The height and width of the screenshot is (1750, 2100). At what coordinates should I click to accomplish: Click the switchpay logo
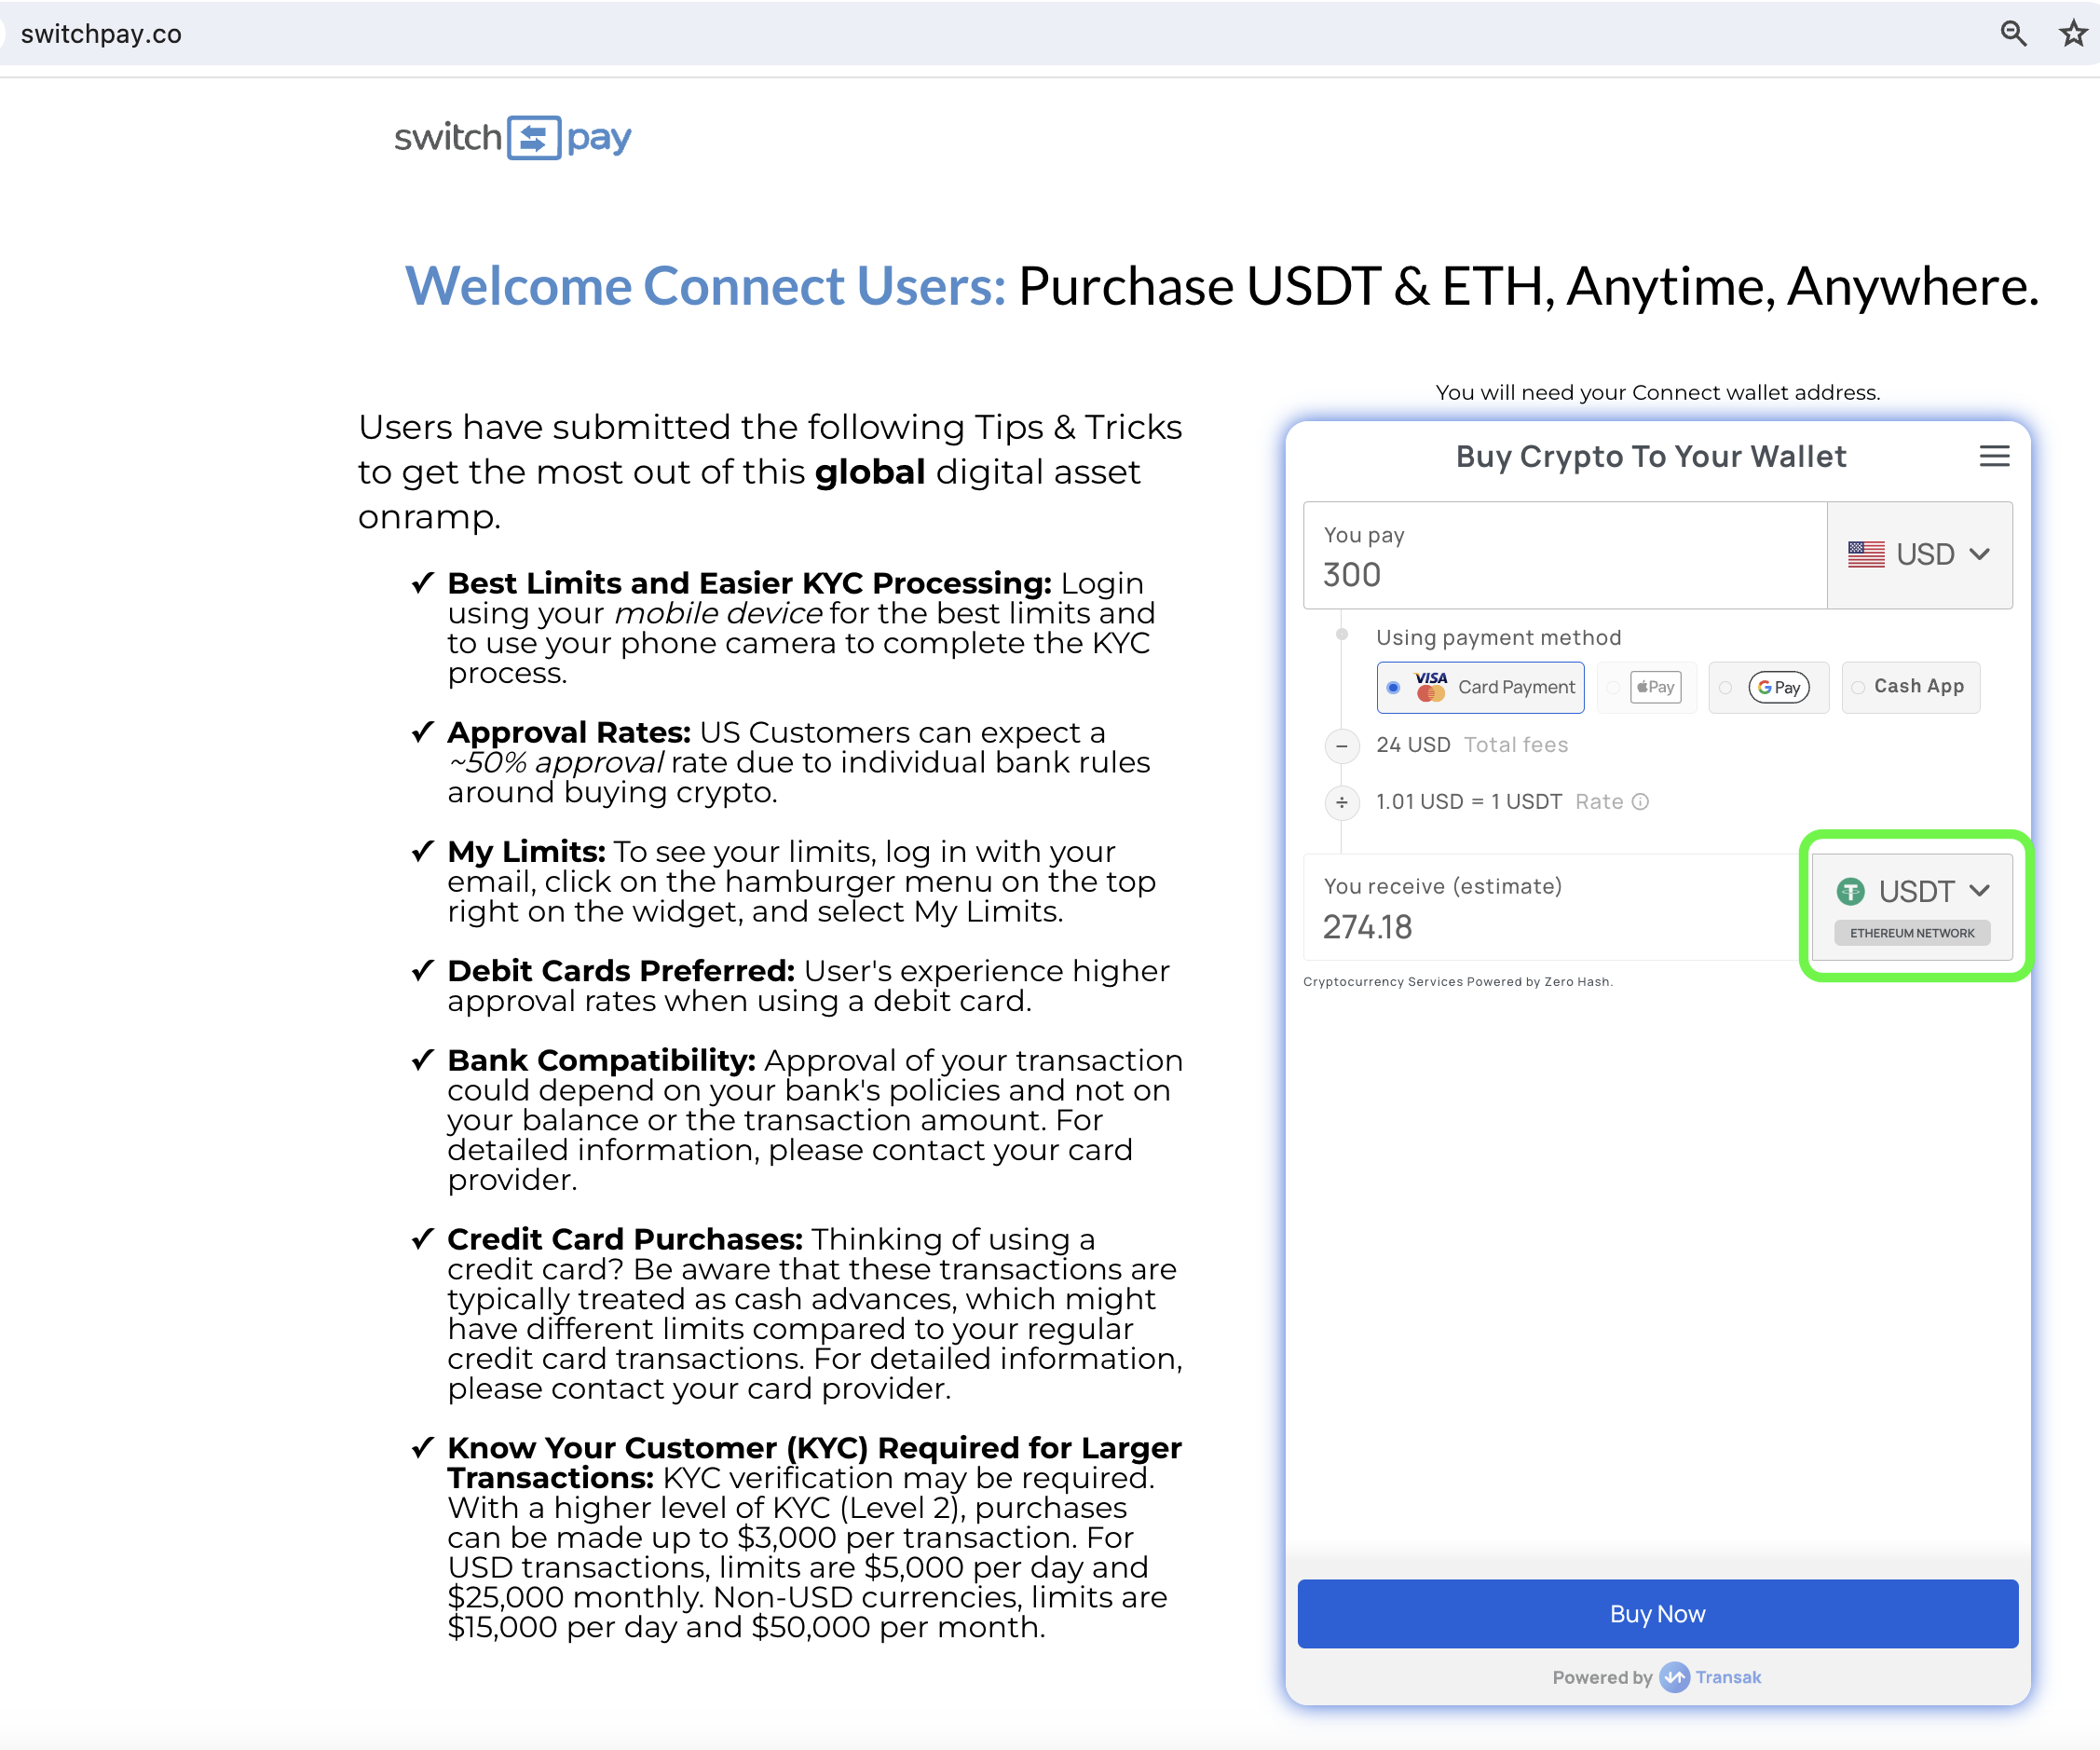(512, 137)
